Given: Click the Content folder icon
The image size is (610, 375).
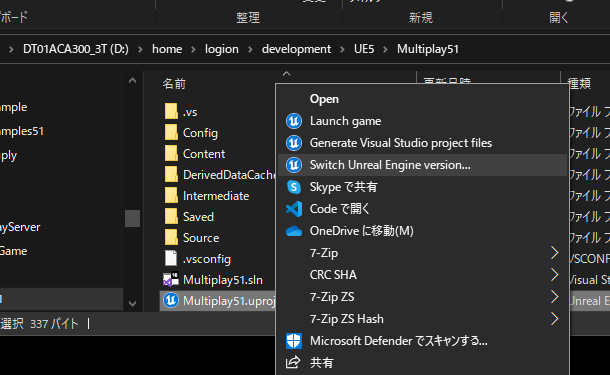Looking at the screenshot, I should [x=171, y=154].
